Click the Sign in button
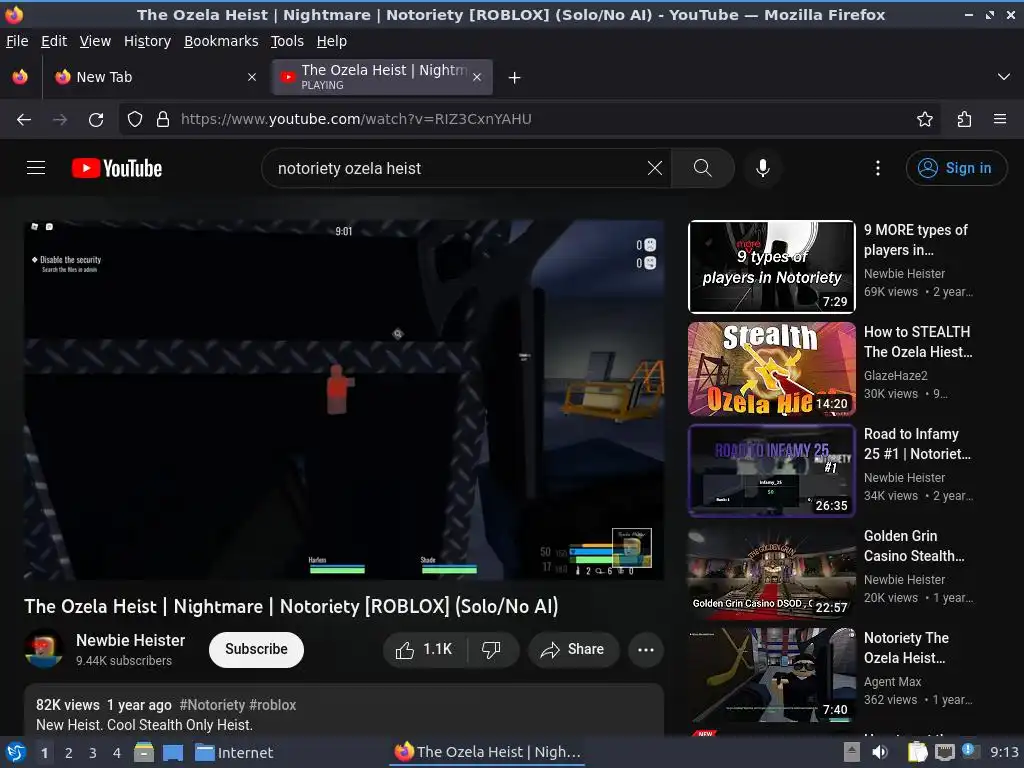 pyautogui.click(x=956, y=168)
